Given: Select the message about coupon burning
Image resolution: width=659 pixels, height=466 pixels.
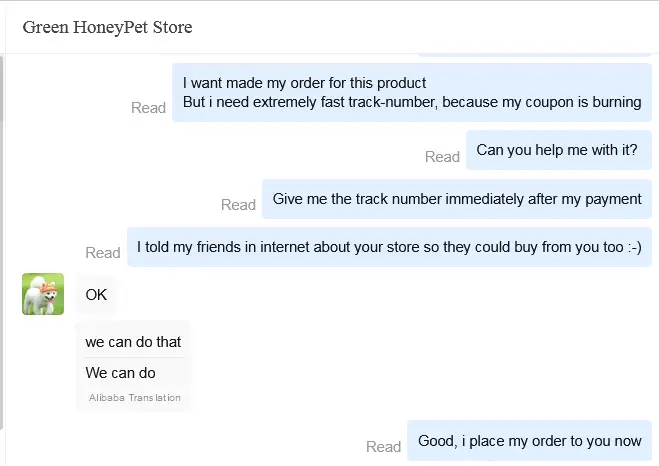Looking at the screenshot, I should 412,92.
